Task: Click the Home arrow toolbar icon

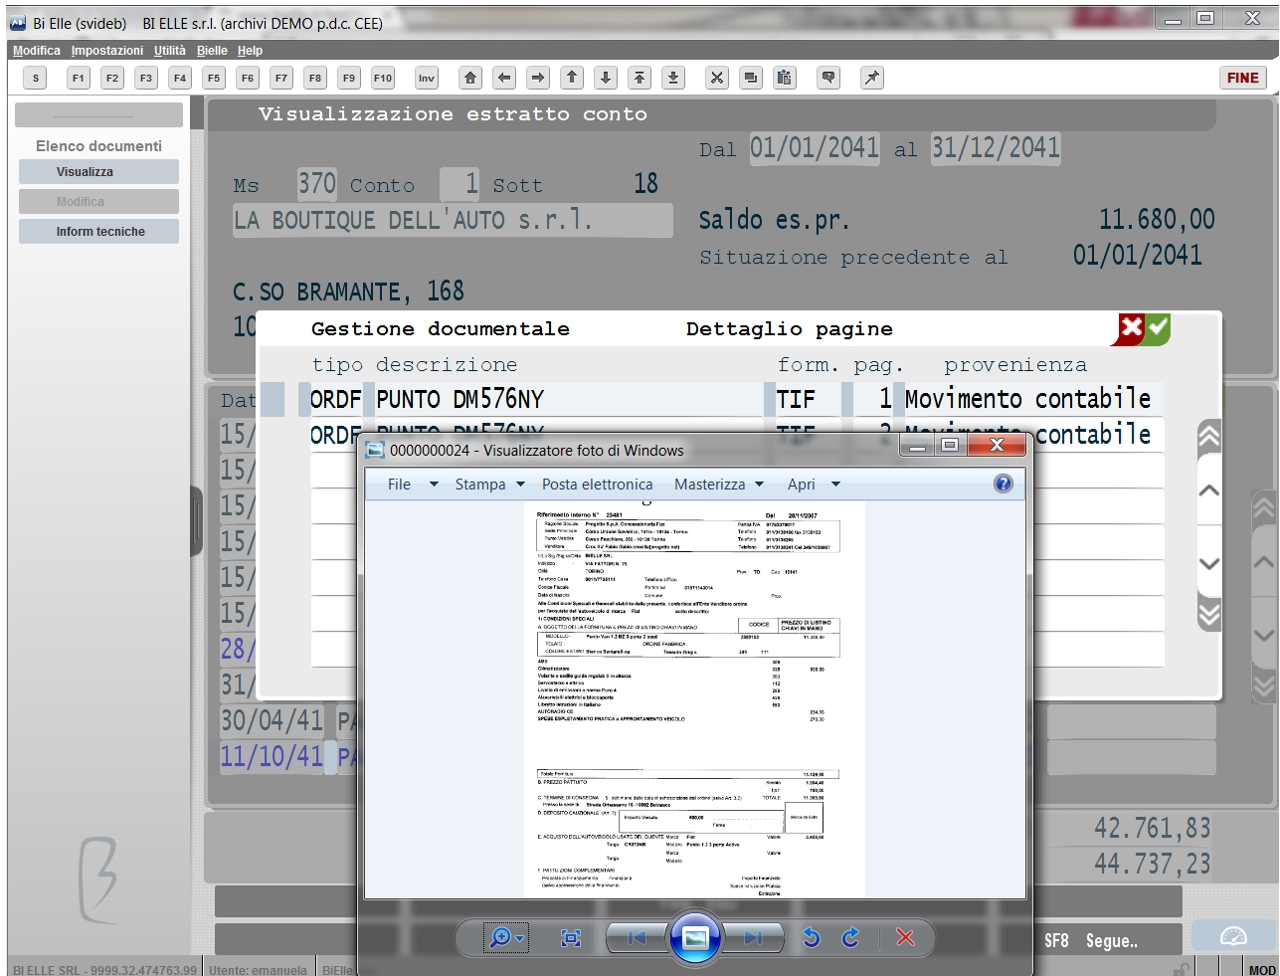Action: click(x=471, y=78)
